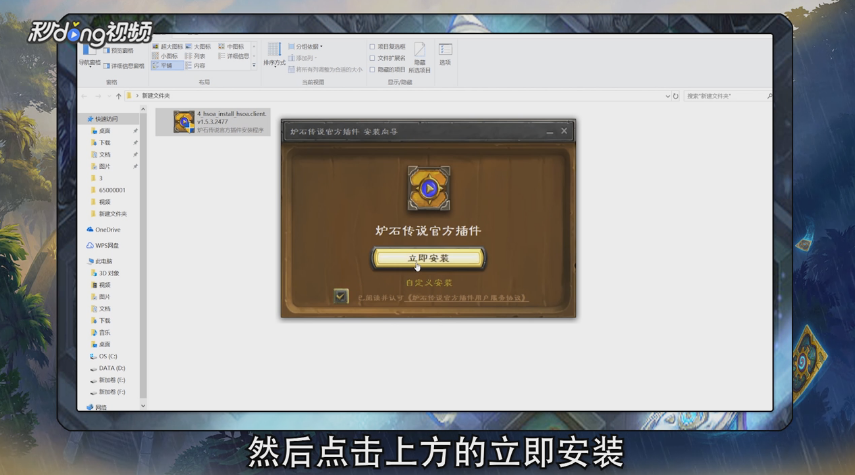This screenshot has width=855, height=475.
Task: Open the 选项 folder options icon
Action: click(445, 55)
